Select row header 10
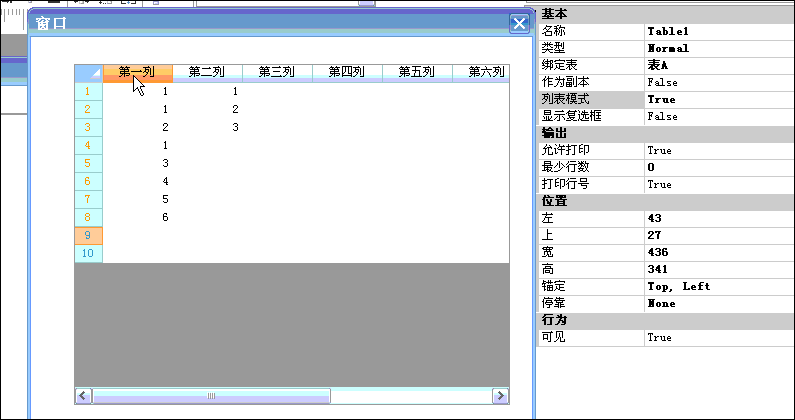The image size is (795, 420). coord(89,254)
